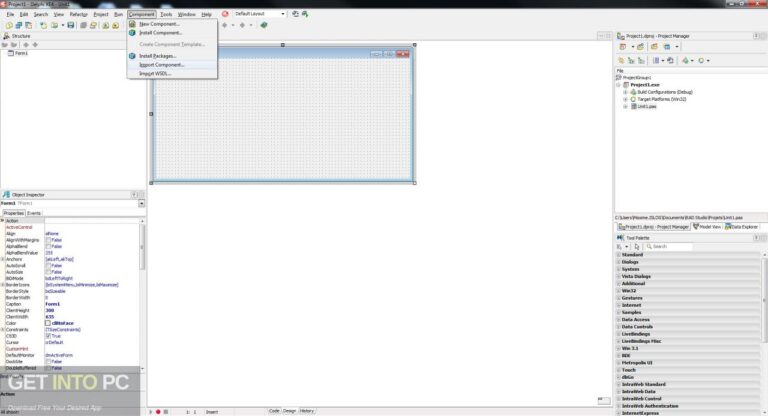Screen dimensions: 768x416
Task: Switch to the Data Explorer tab
Action: pyautogui.click(x=742, y=227)
